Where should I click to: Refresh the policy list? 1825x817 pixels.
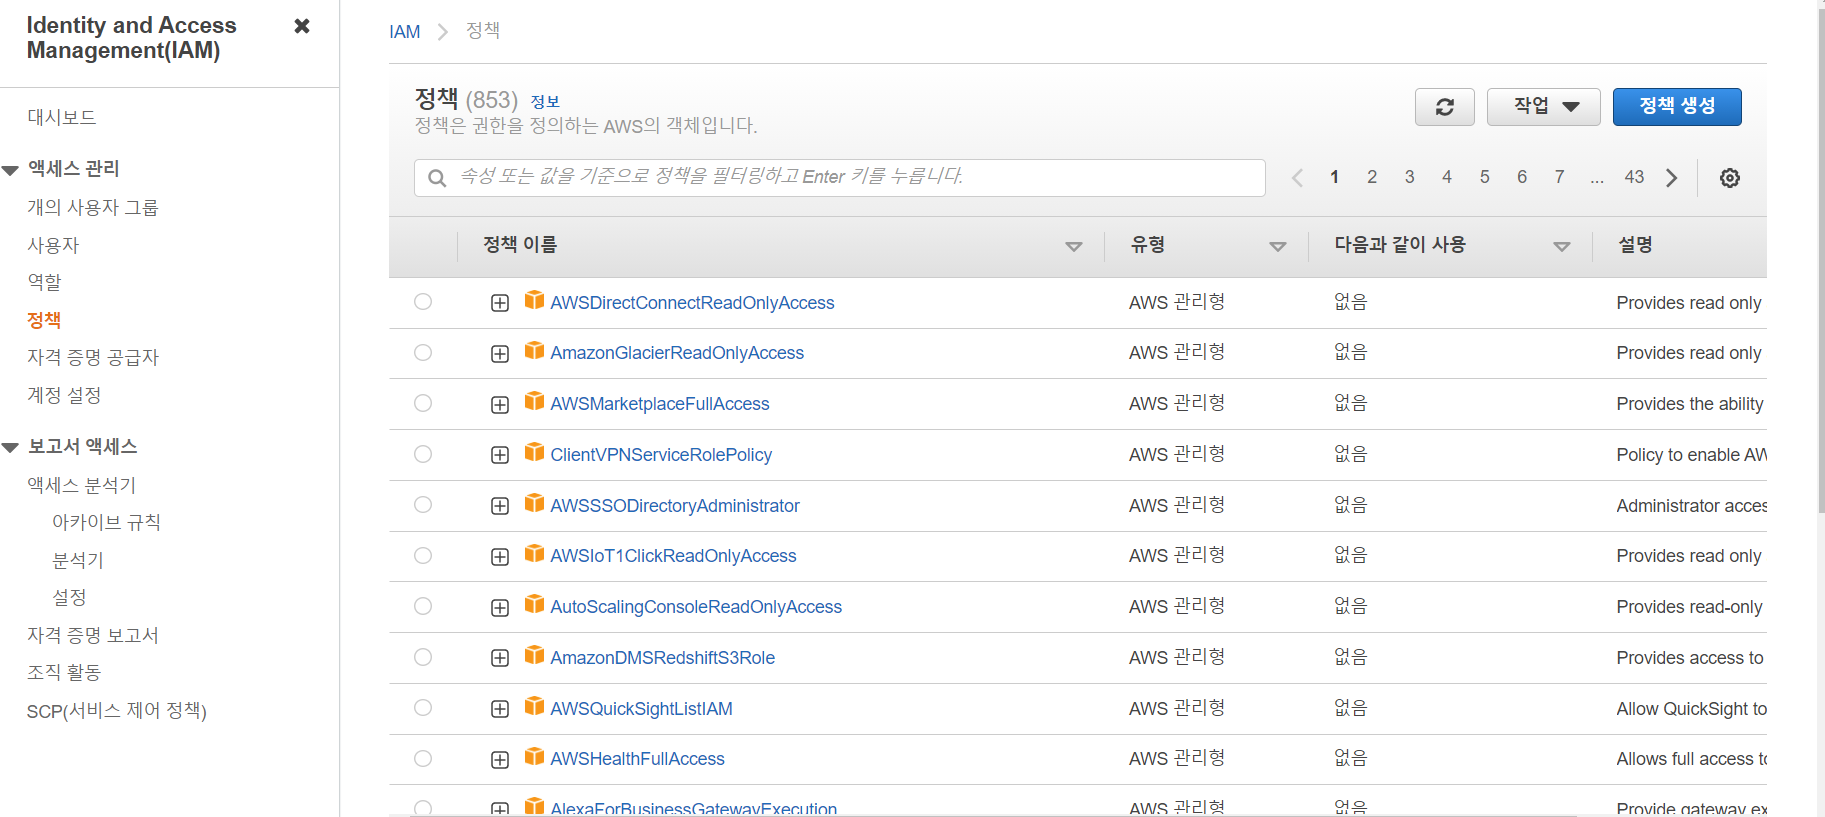click(x=1444, y=107)
